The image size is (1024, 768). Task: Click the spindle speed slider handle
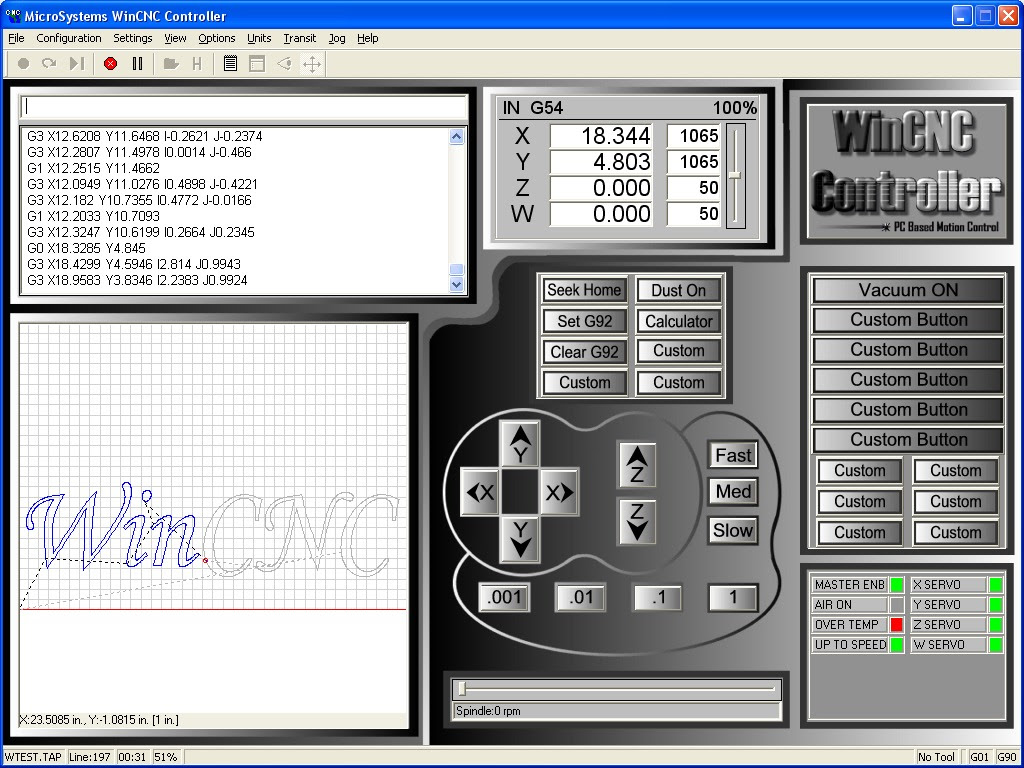[461, 688]
